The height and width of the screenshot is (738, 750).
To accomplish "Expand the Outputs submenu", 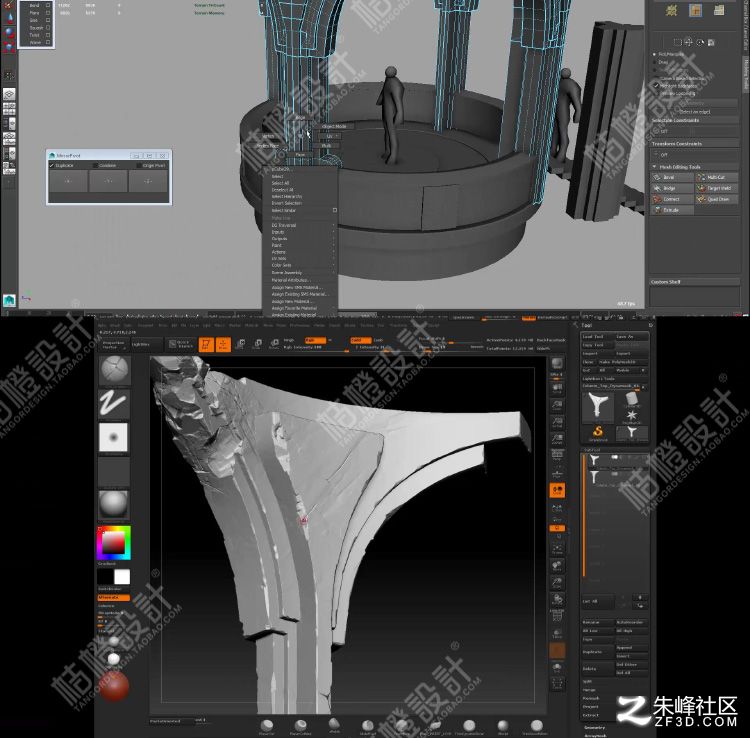I will (300, 239).
